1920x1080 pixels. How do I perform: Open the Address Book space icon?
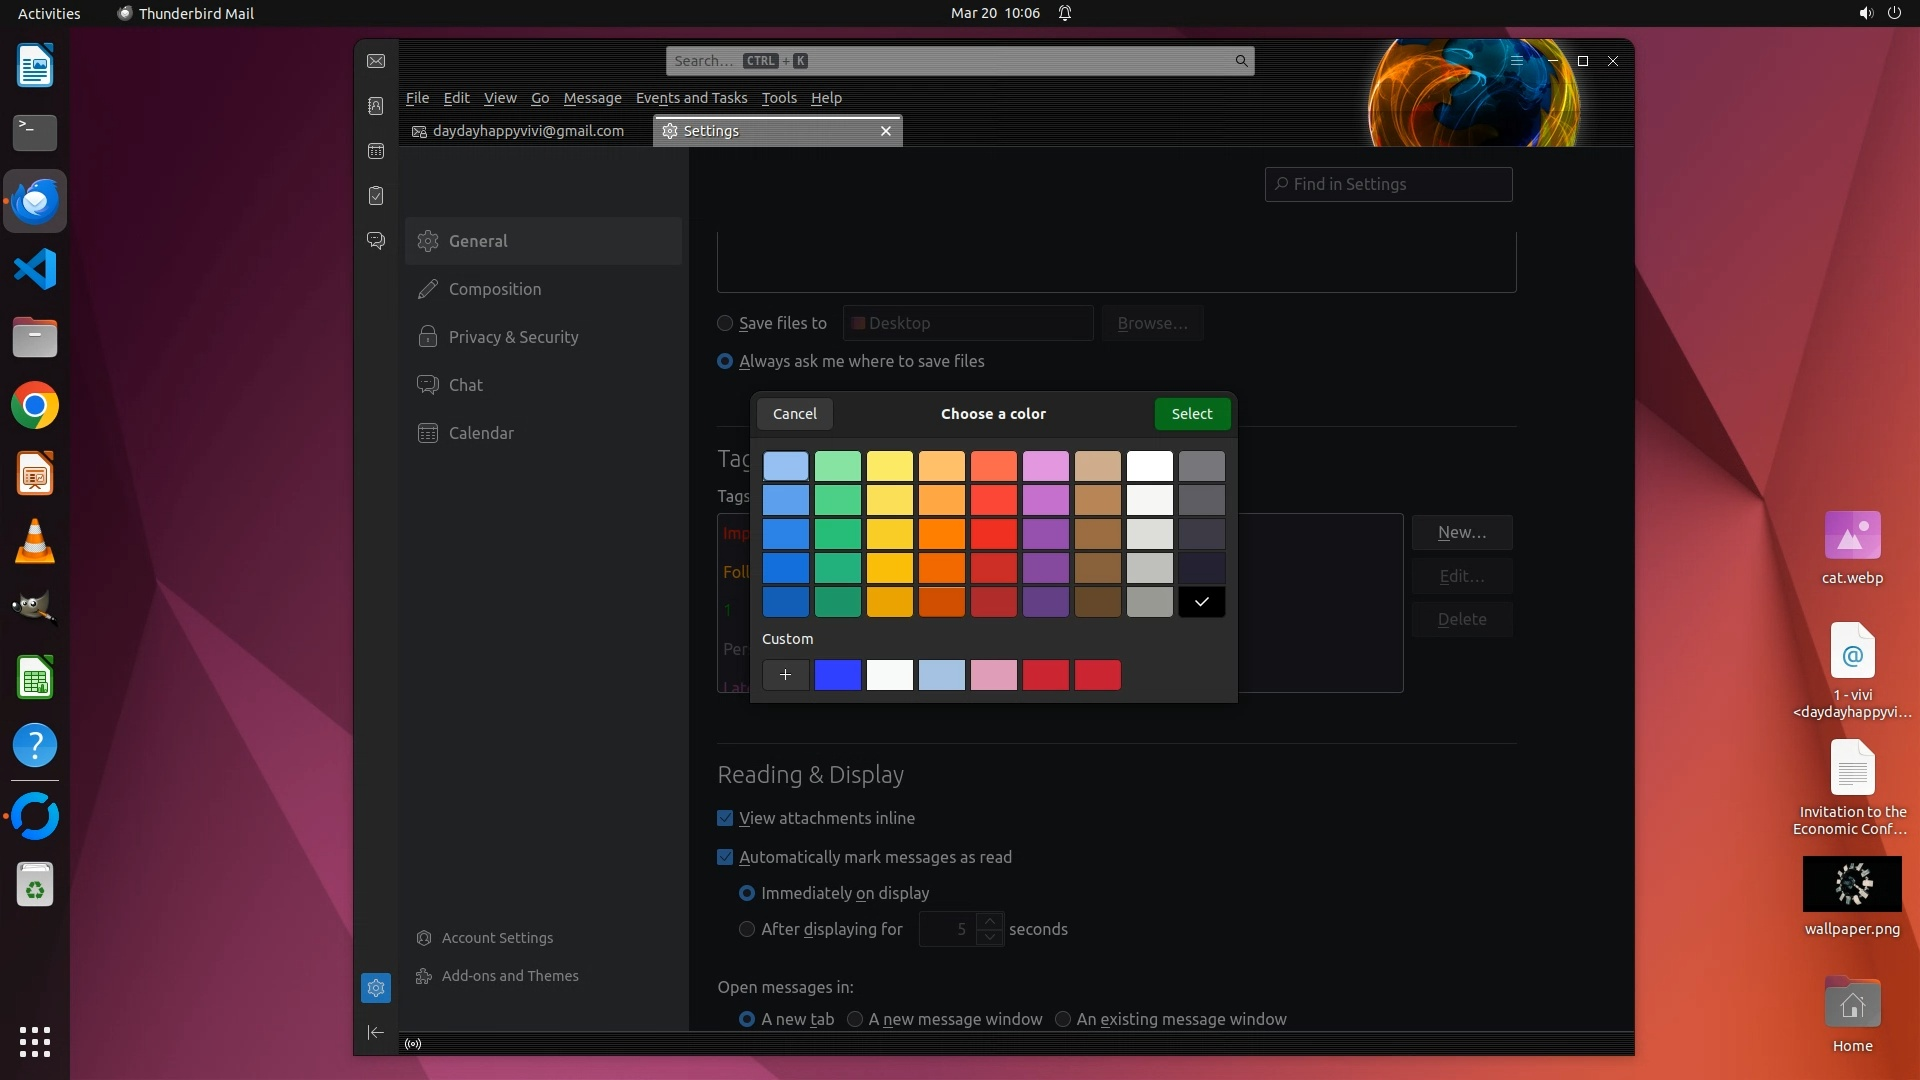pos(376,106)
